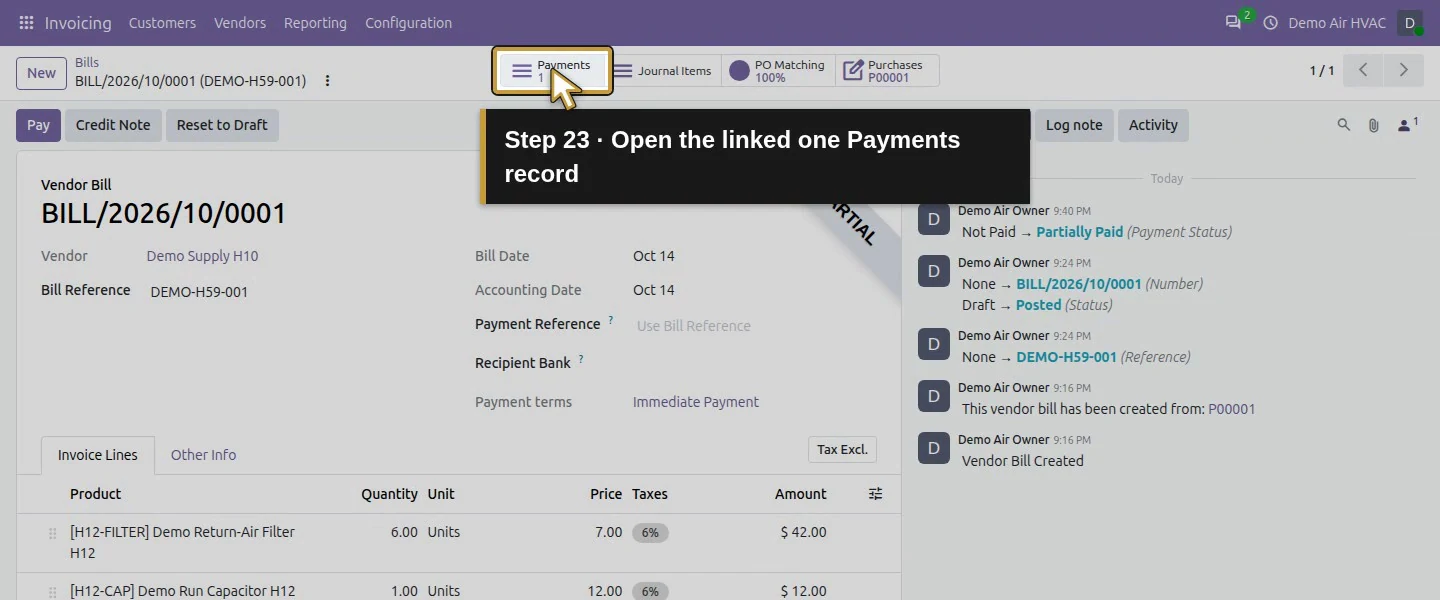Go to next record arrow
The width and height of the screenshot is (1440, 600).
(1403, 70)
